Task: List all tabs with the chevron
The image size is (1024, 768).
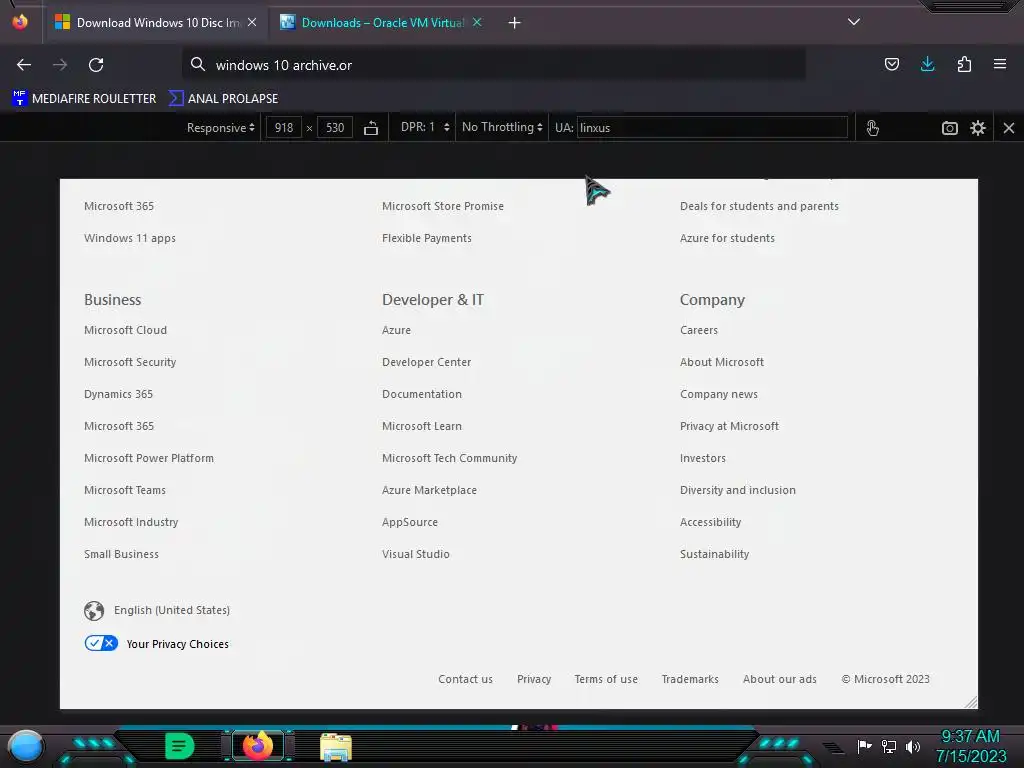Action: 854,22
